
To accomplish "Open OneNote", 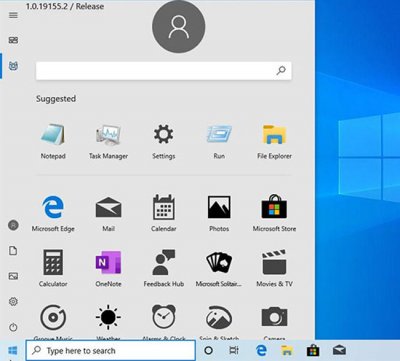I will pos(108,262).
